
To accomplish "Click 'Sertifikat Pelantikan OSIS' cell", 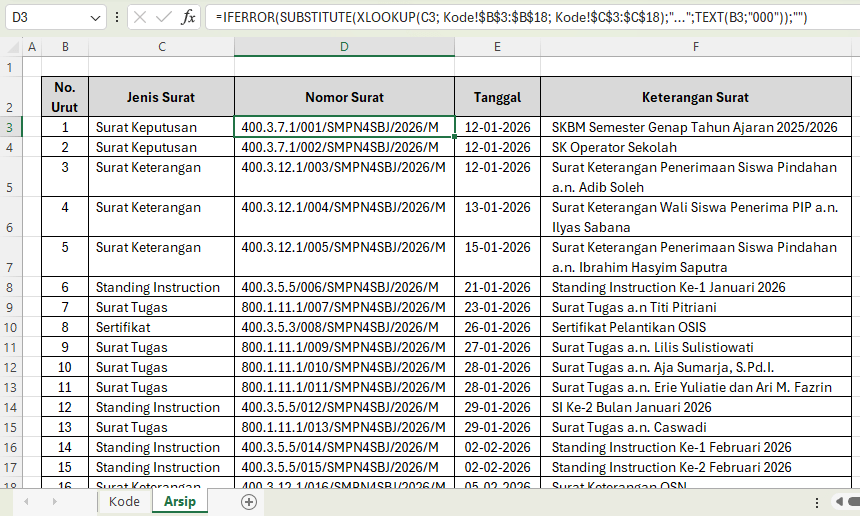I will [695, 327].
